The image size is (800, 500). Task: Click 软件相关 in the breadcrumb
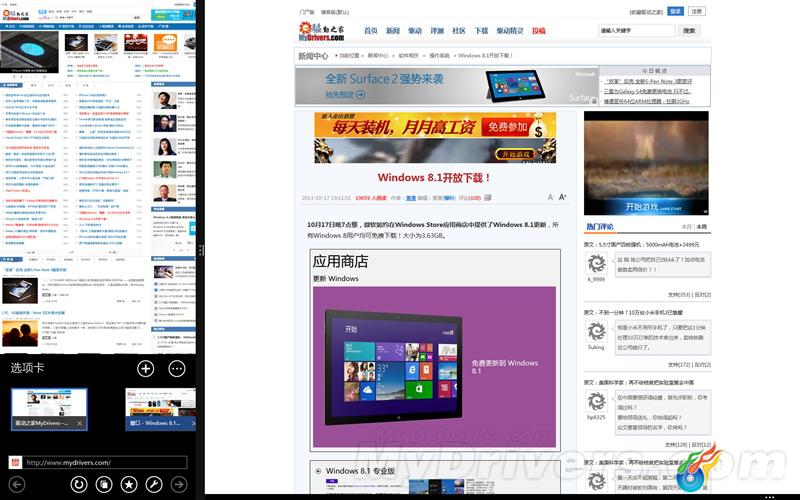[409, 55]
